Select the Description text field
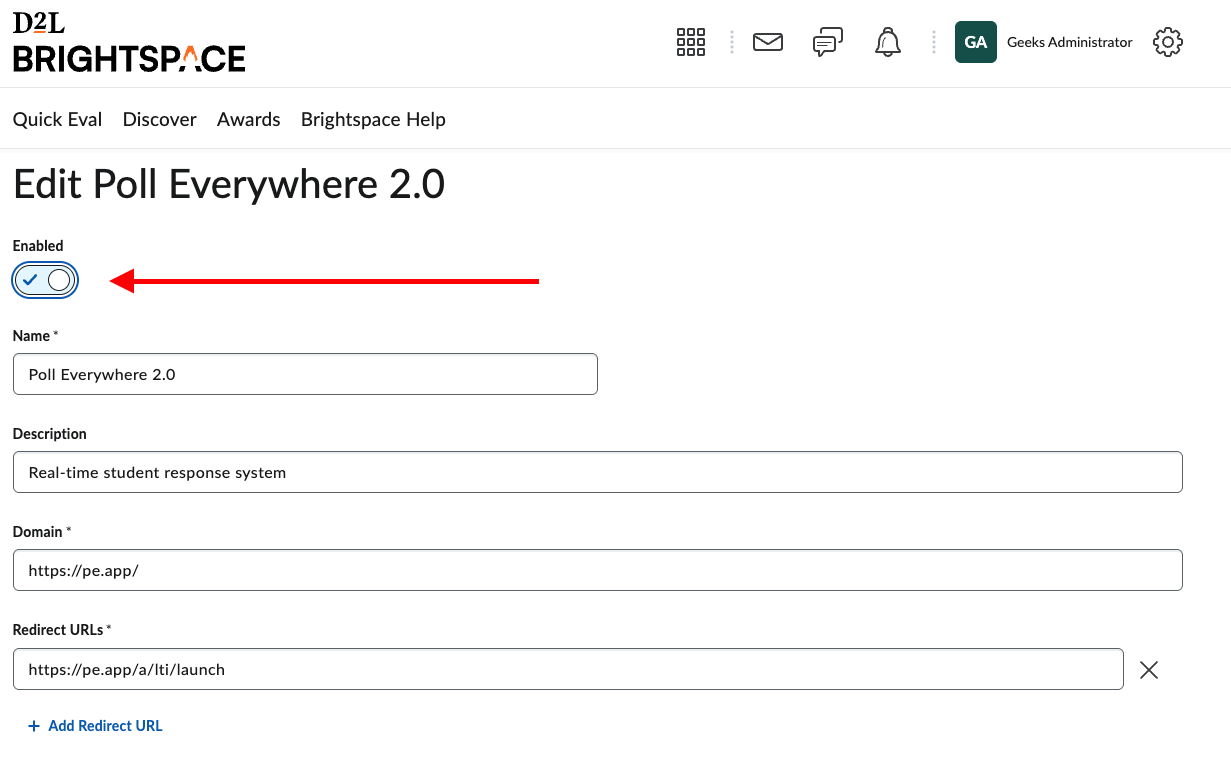Image resolution: width=1231 pixels, height=760 pixels. [x=597, y=471]
